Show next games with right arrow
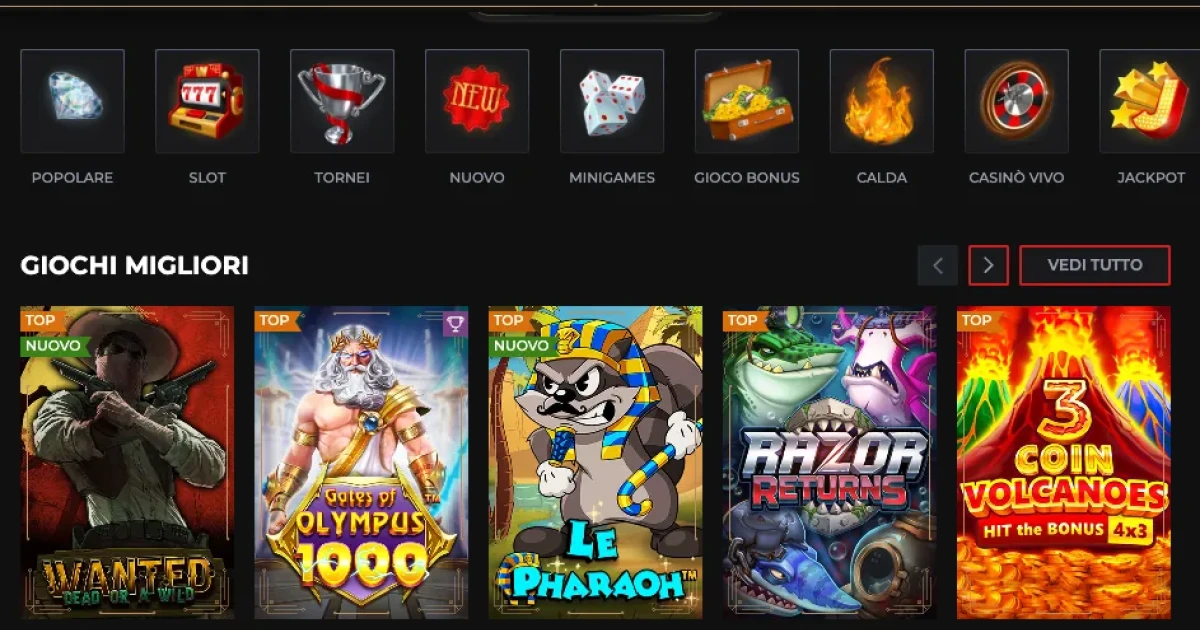 tap(988, 265)
